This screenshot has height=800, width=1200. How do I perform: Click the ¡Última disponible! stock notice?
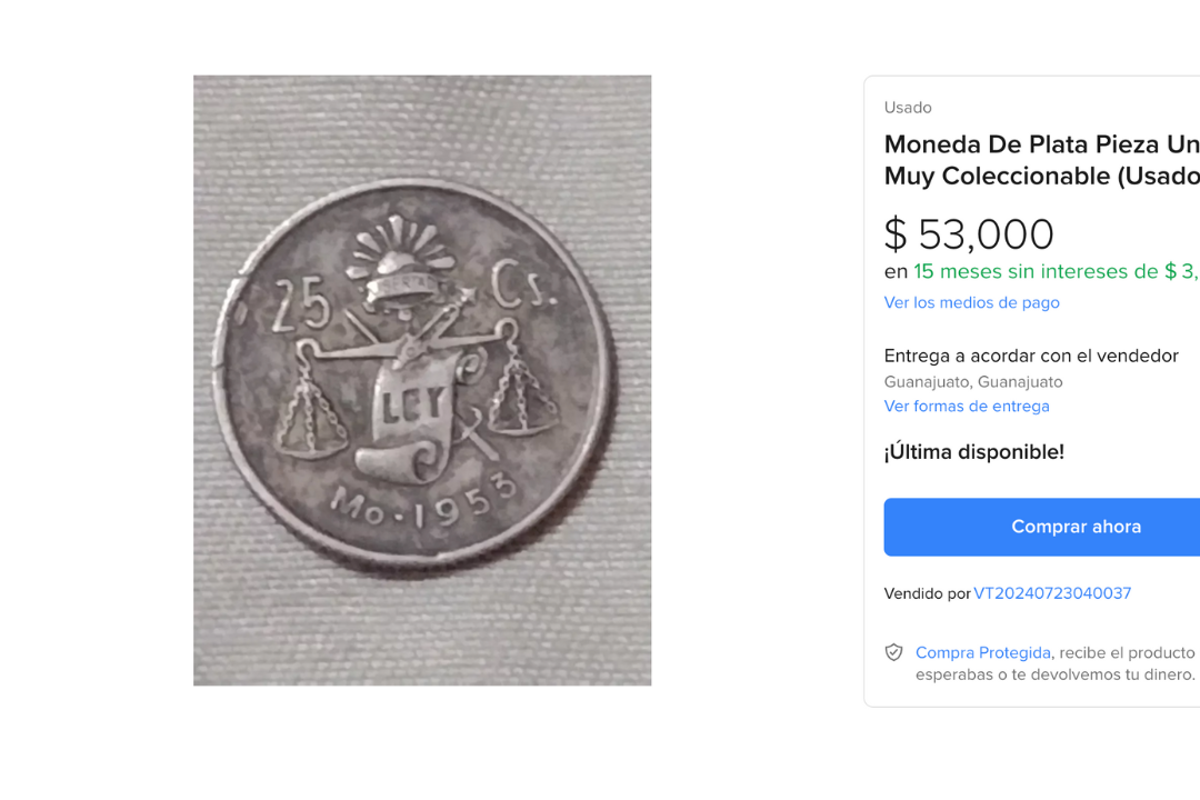click(975, 451)
